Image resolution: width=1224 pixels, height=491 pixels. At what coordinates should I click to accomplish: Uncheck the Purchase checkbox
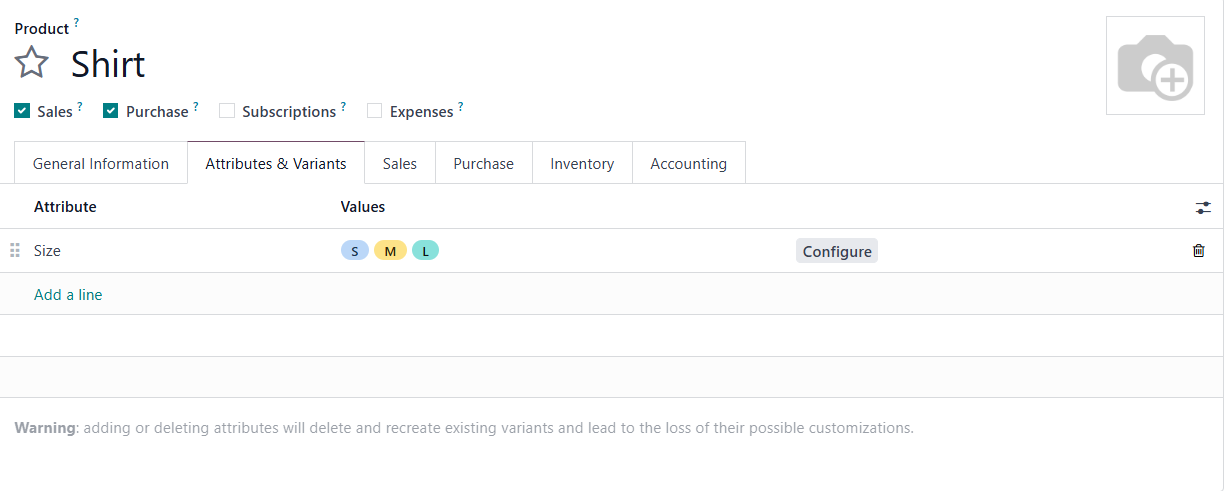(x=111, y=111)
